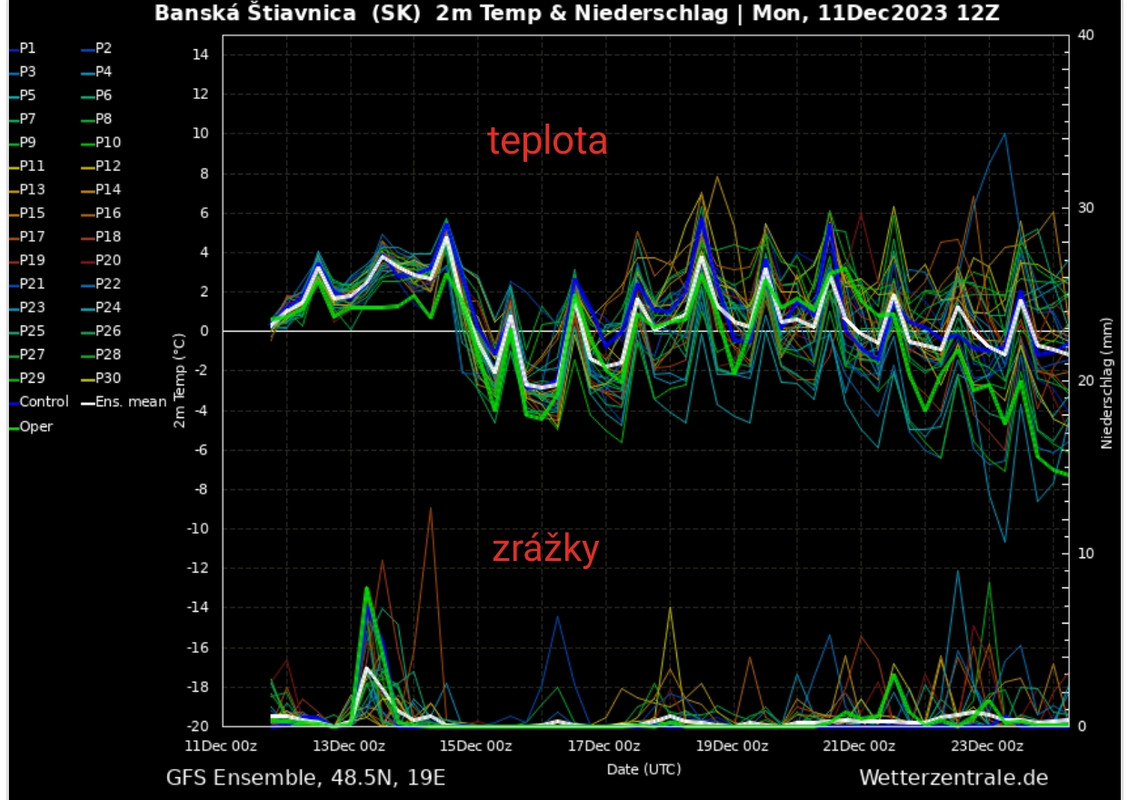1127x800 pixels.
Task: Click the 40 precipitation axis value
Action: 1086,35
